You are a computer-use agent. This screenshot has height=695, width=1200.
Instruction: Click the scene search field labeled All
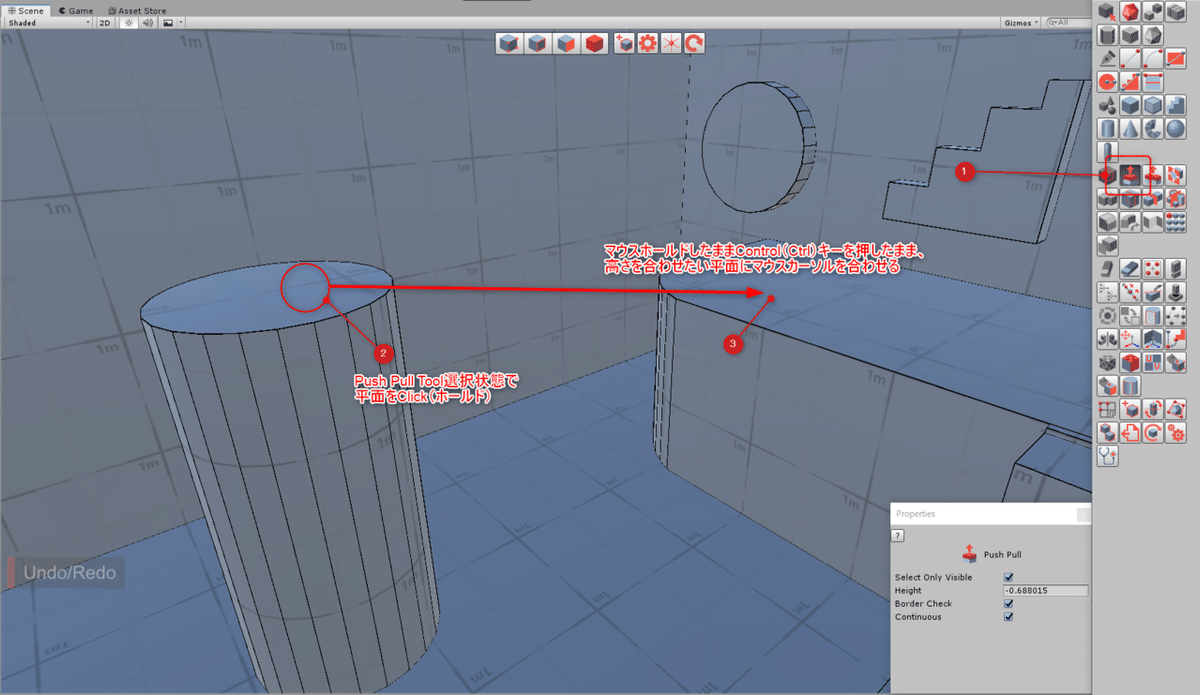pos(1069,22)
